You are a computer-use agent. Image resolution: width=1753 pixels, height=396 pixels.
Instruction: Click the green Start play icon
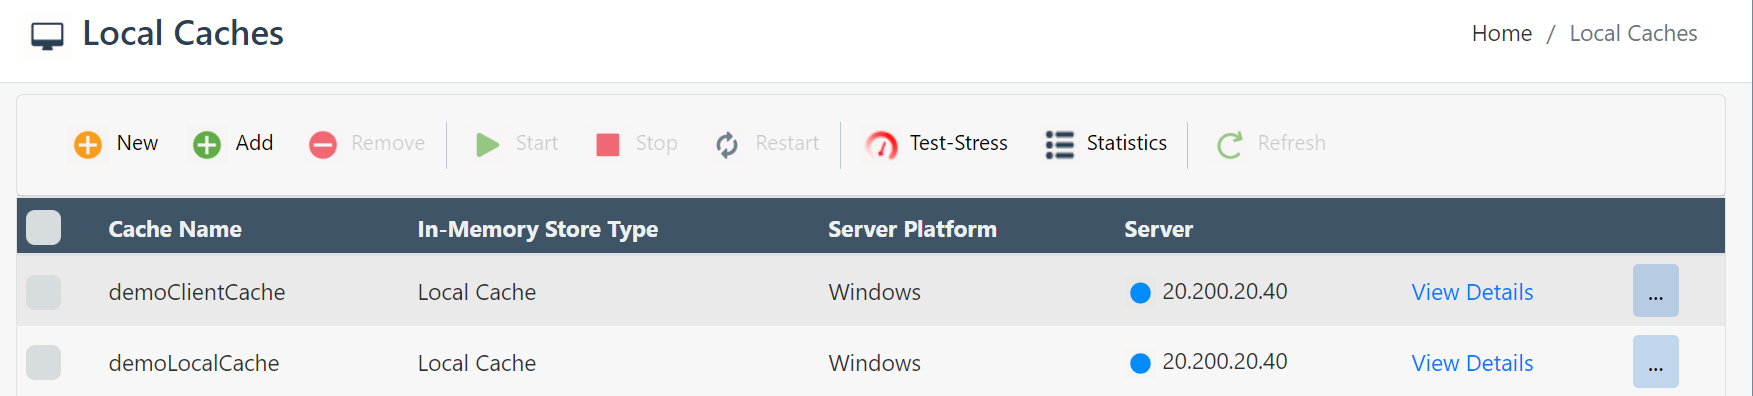pyautogui.click(x=487, y=145)
